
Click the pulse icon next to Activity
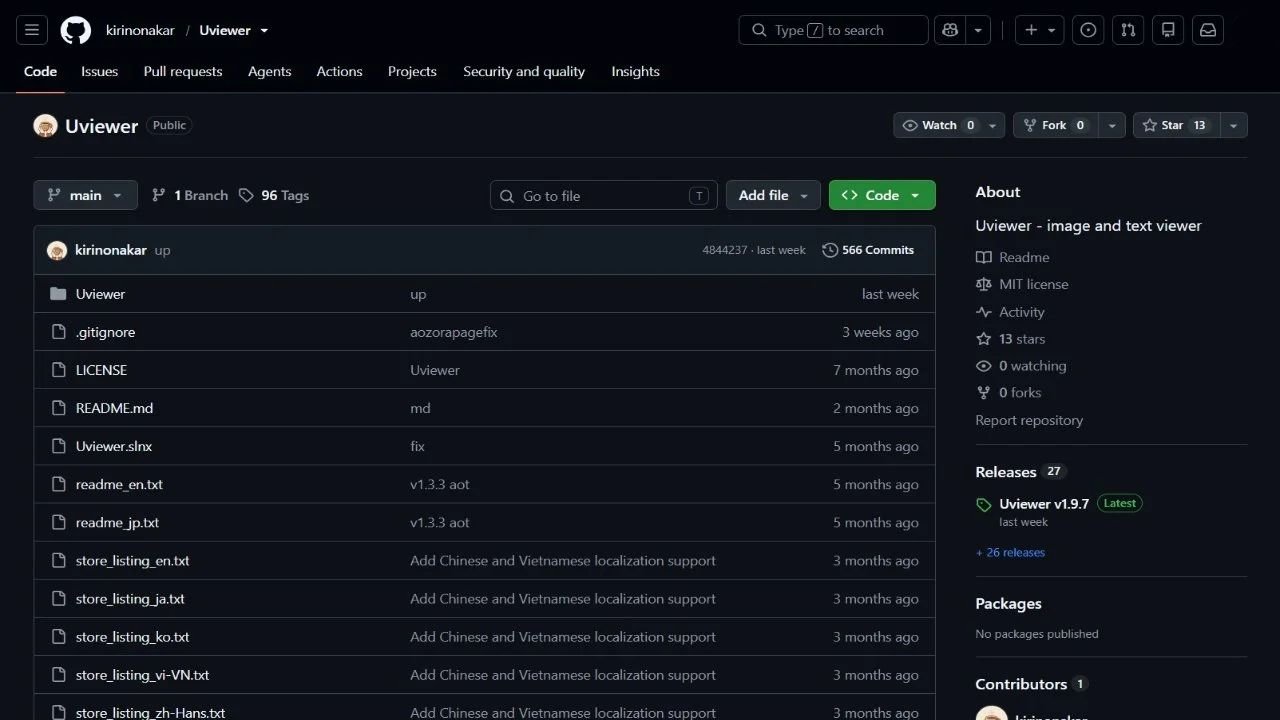click(x=984, y=312)
